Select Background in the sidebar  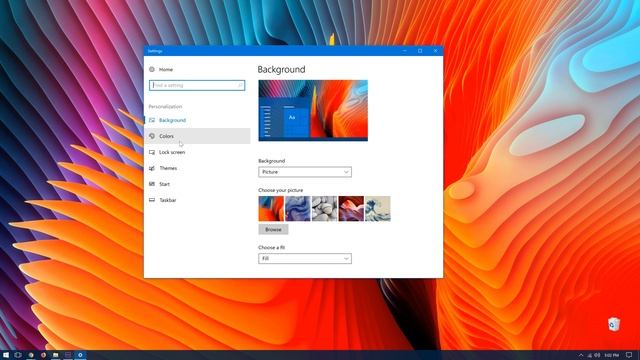click(197, 120)
